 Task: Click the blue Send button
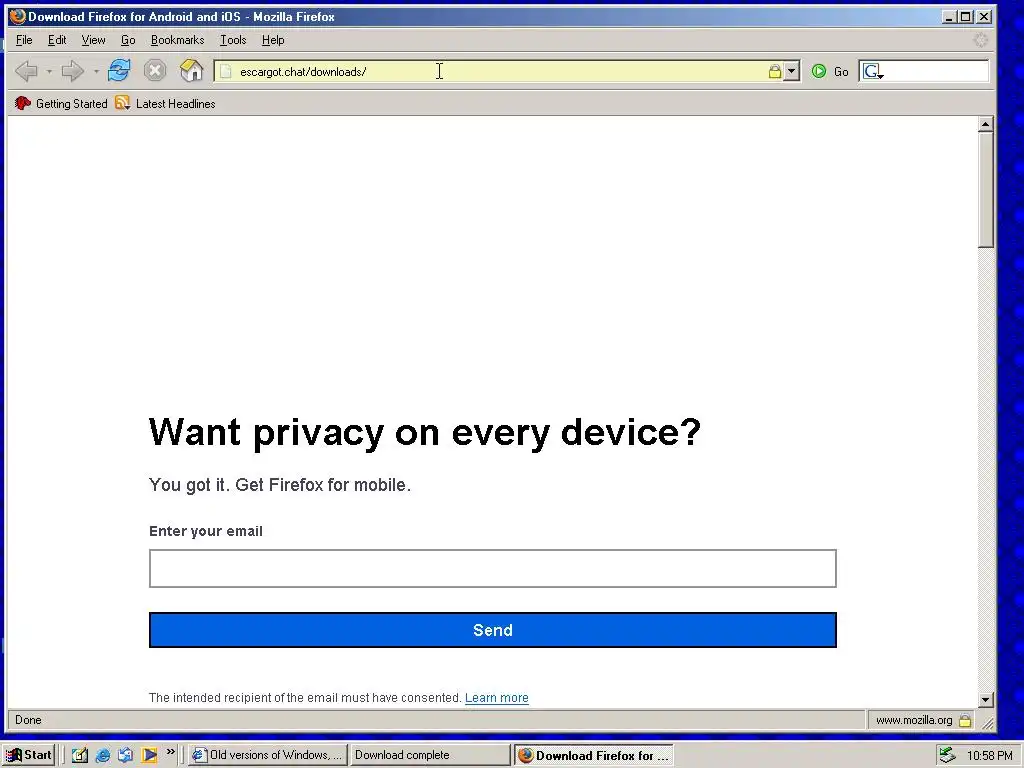pos(492,630)
